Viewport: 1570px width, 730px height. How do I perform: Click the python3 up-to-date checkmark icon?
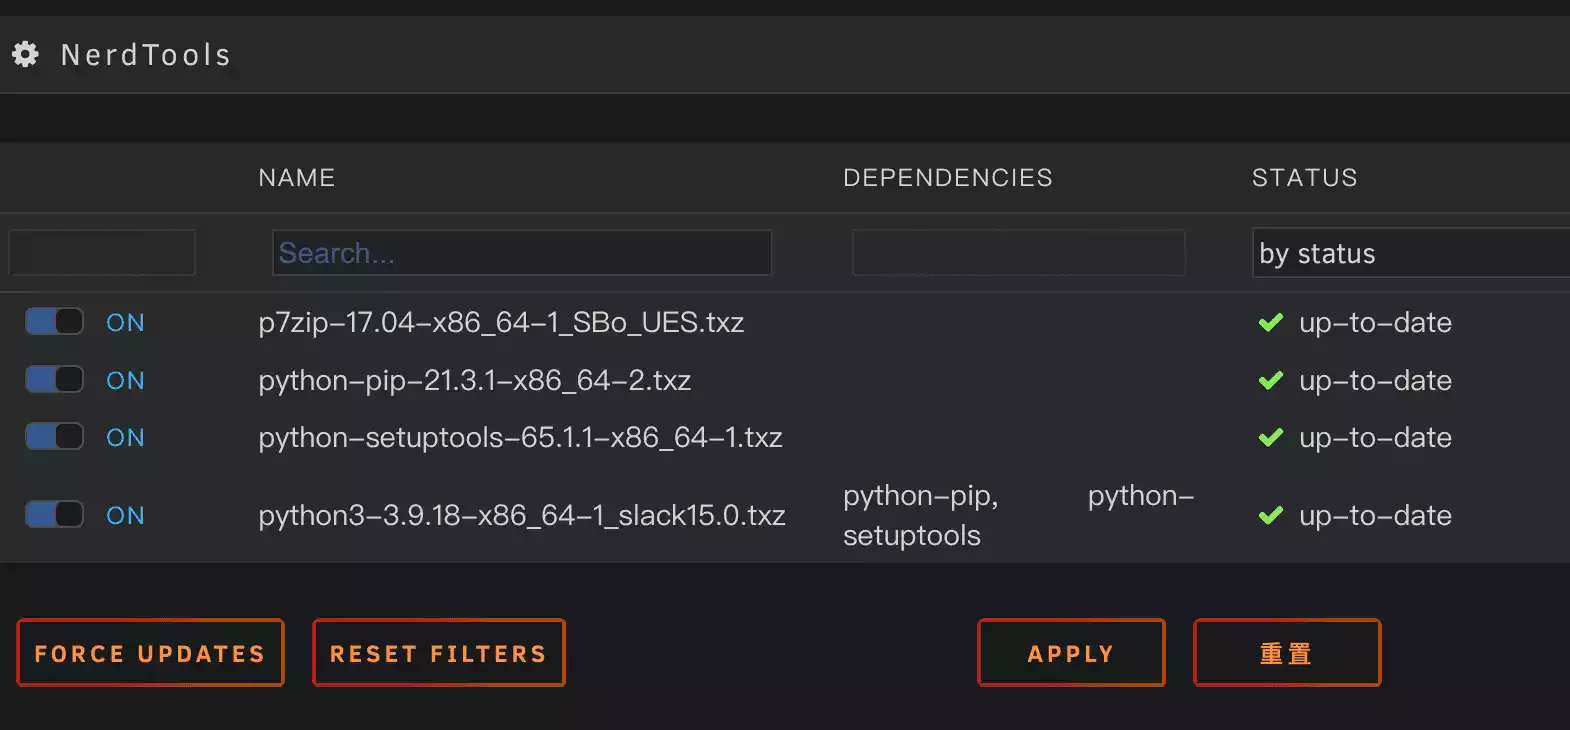pyautogui.click(x=1270, y=515)
